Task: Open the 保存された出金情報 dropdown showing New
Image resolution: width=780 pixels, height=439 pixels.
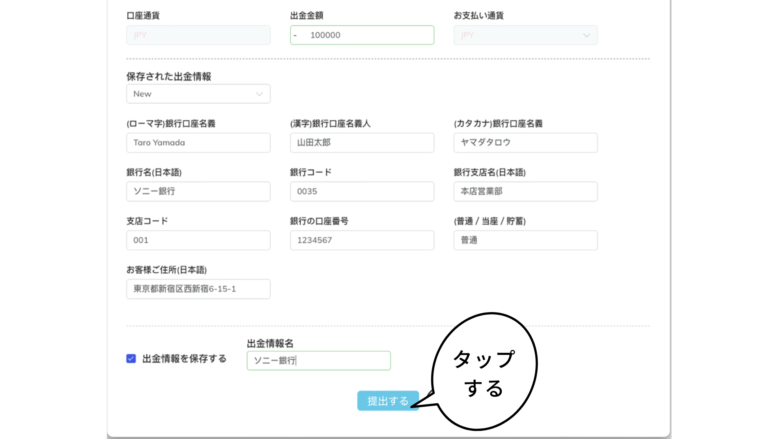Action: tap(198, 94)
